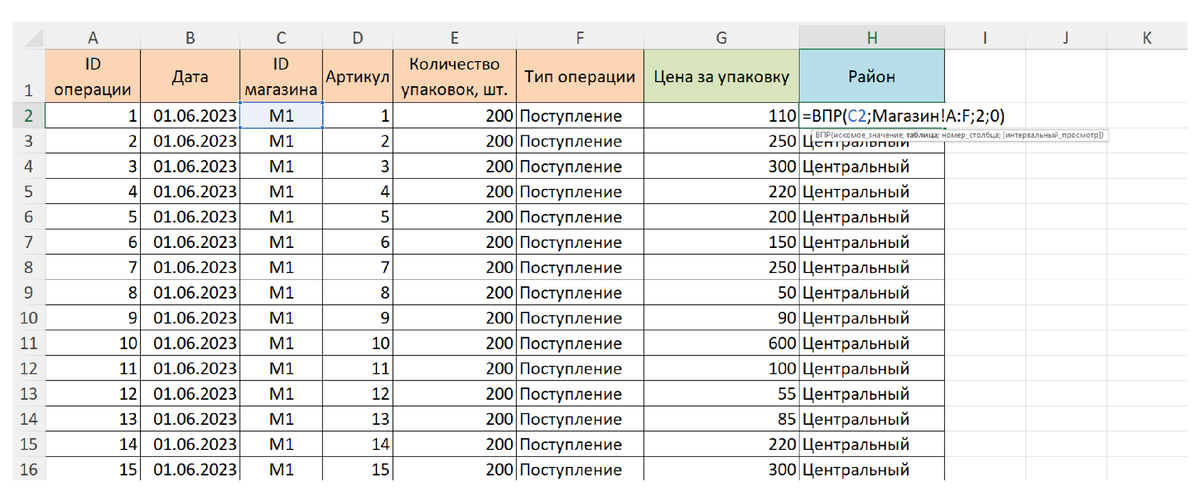1200x502 pixels.
Task: Select column D header
Action: [x=358, y=37]
